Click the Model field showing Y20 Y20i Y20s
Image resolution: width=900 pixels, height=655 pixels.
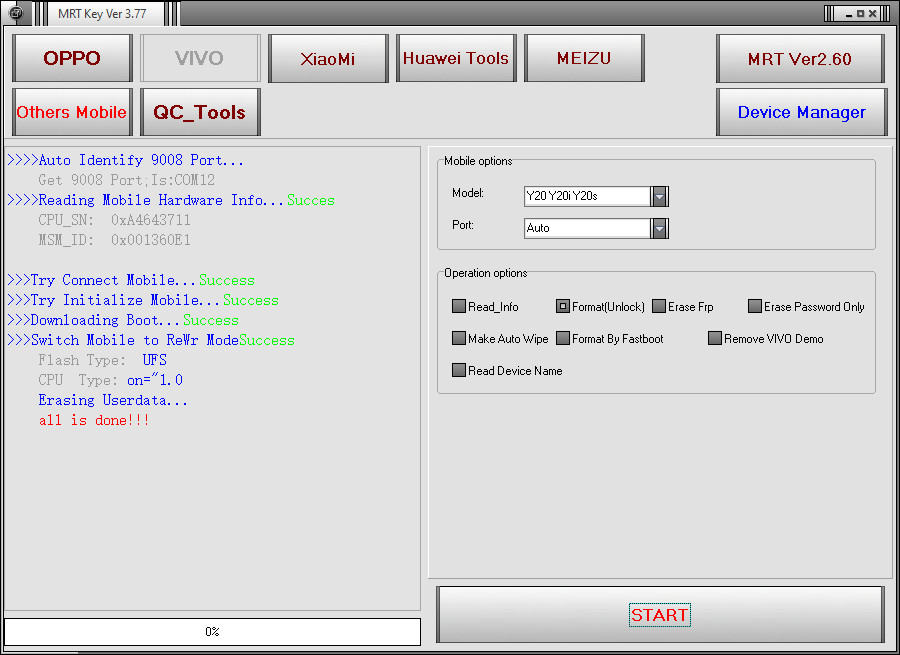coord(587,196)
